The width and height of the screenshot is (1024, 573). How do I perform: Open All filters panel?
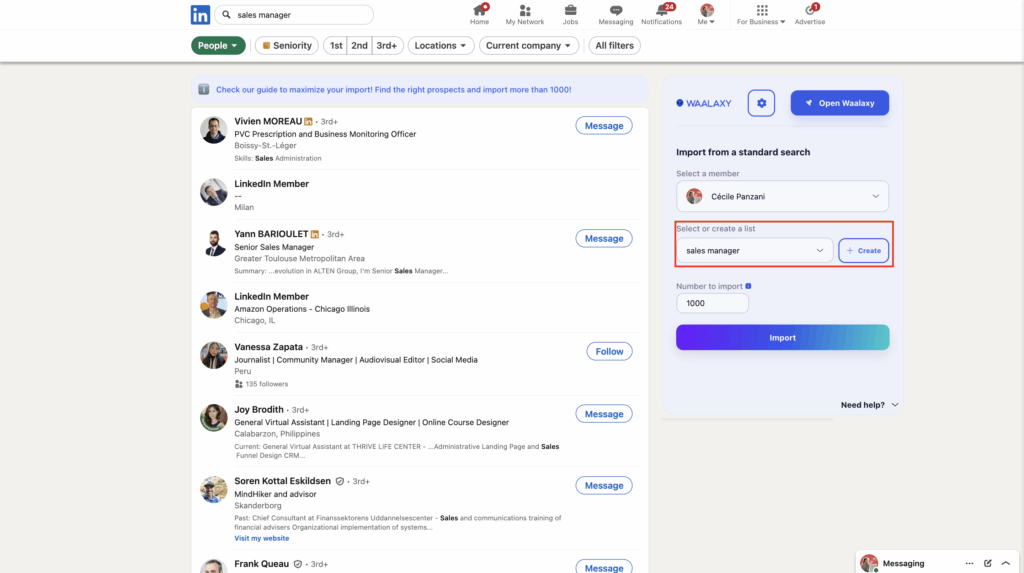click(x=614, y=46)
